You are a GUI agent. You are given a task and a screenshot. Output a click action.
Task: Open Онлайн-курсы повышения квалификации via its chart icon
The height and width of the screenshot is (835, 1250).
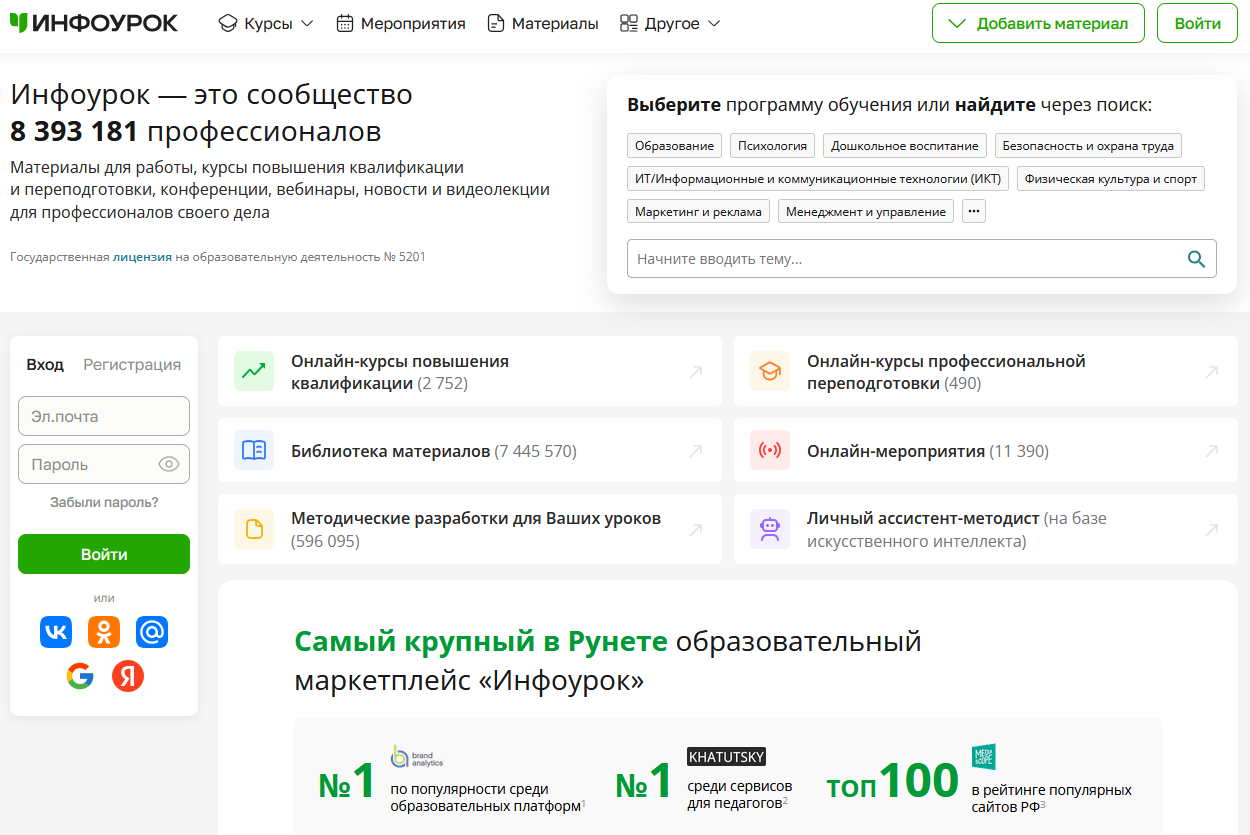tap(253, 371)
